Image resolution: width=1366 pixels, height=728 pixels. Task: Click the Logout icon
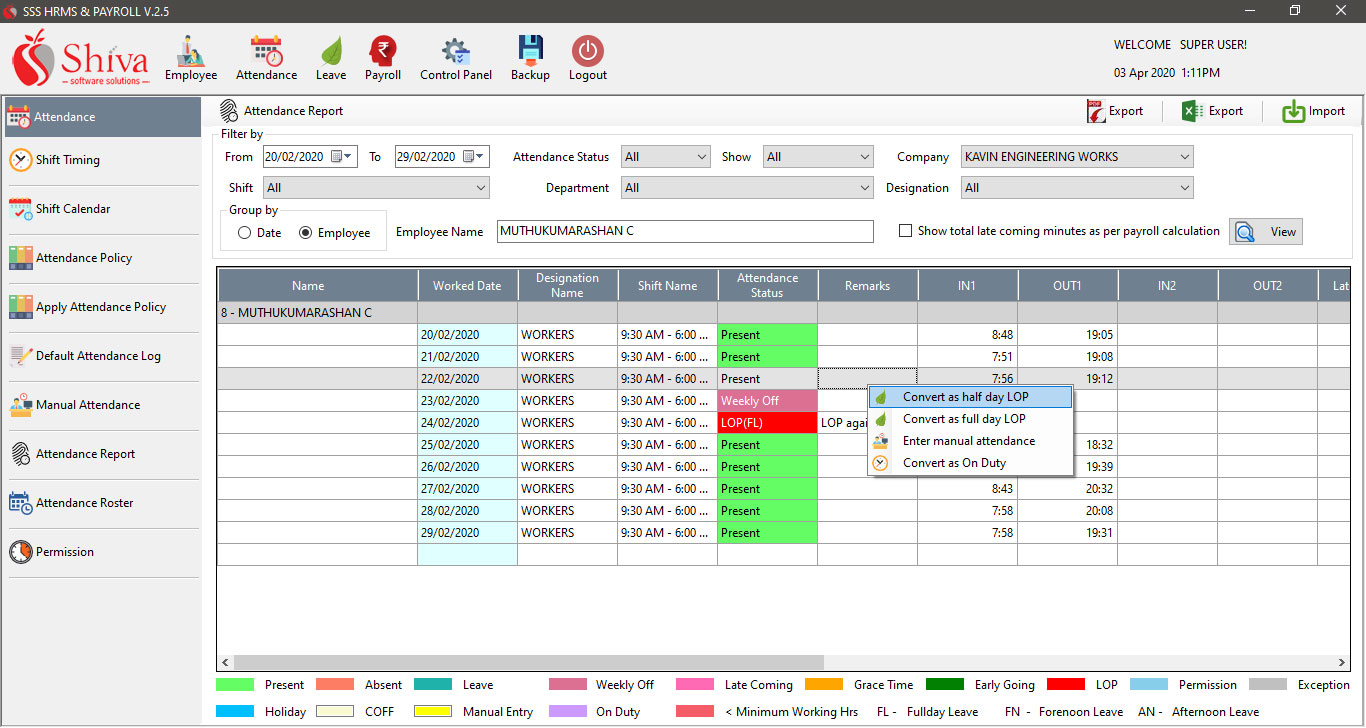coord(587,57)
